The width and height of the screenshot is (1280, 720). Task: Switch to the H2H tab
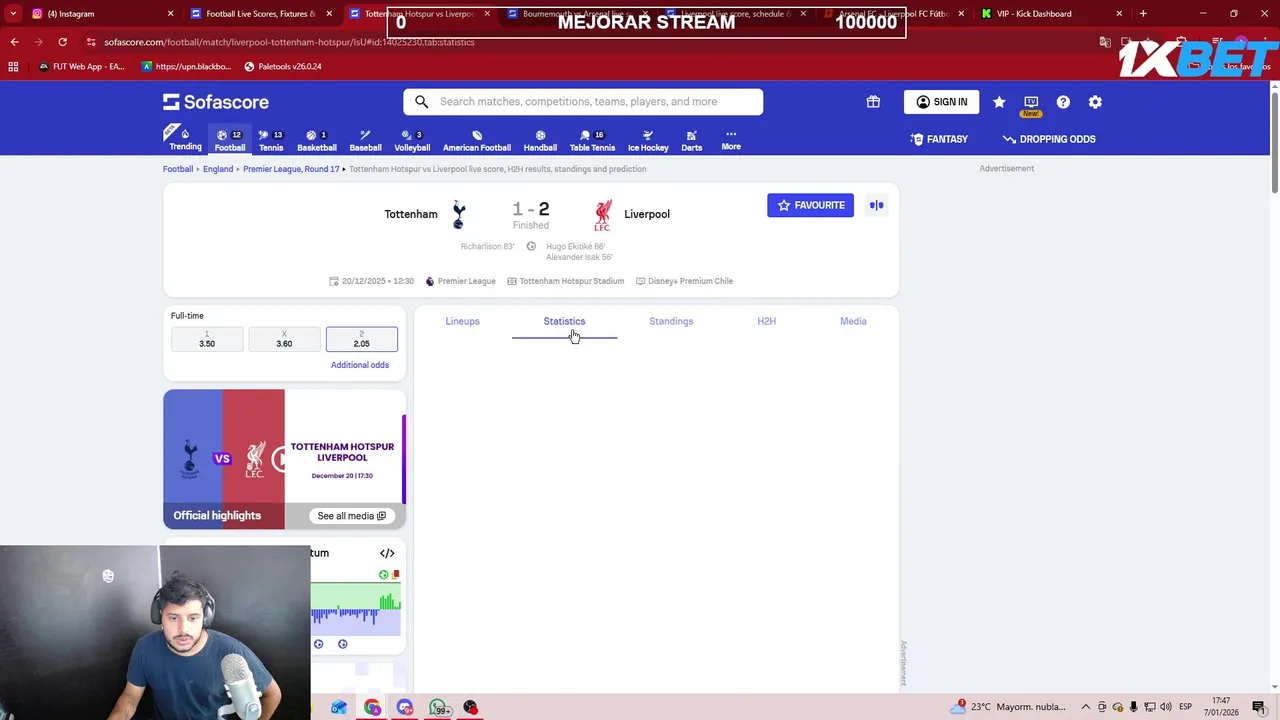[x=766, y=321]
